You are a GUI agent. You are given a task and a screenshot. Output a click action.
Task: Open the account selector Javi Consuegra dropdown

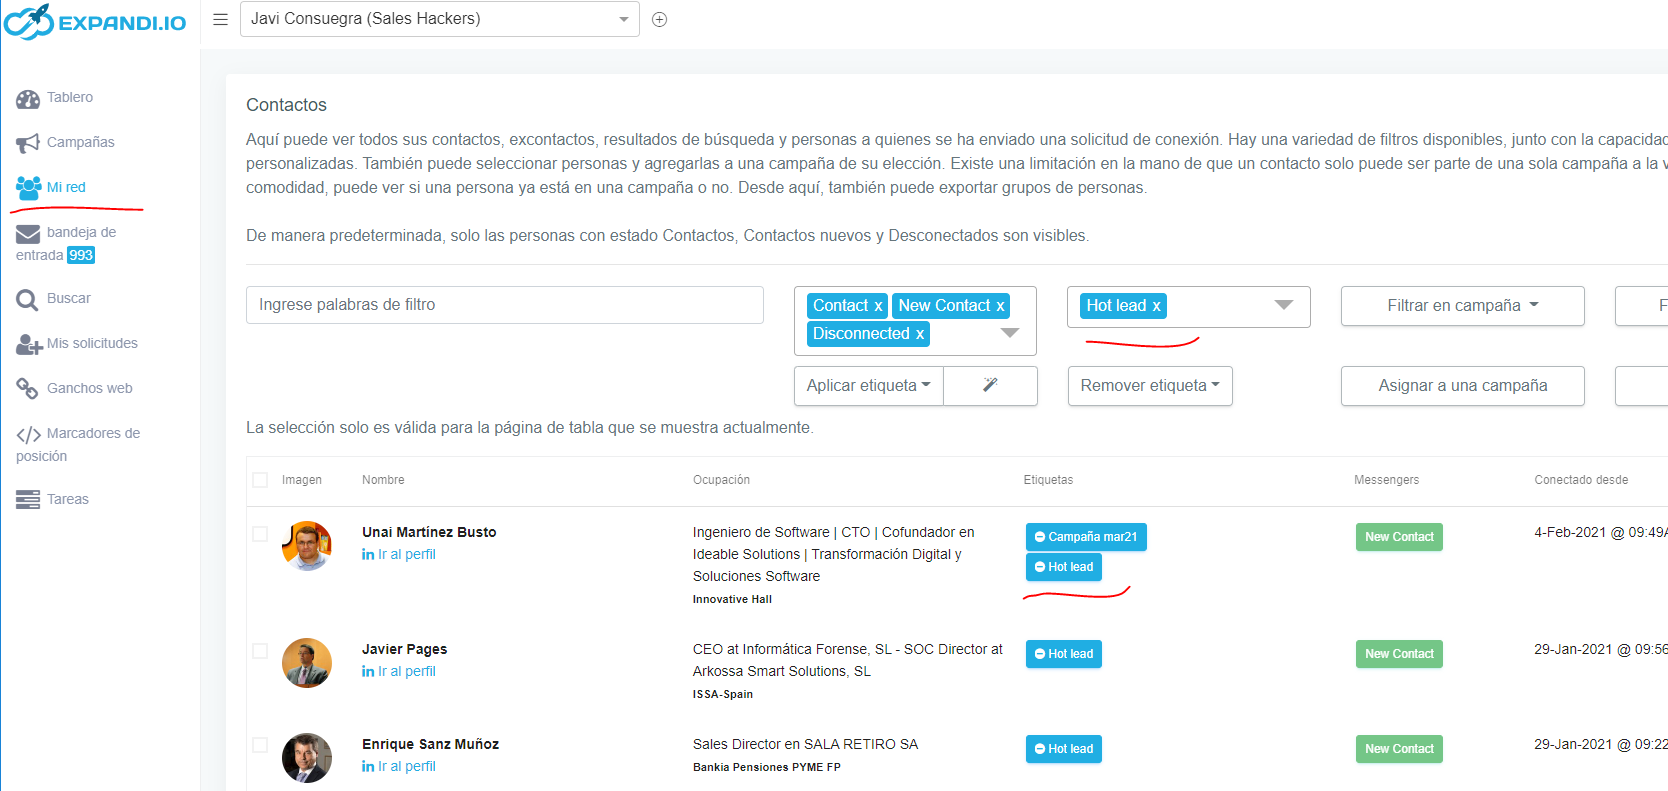pos(440,19)
